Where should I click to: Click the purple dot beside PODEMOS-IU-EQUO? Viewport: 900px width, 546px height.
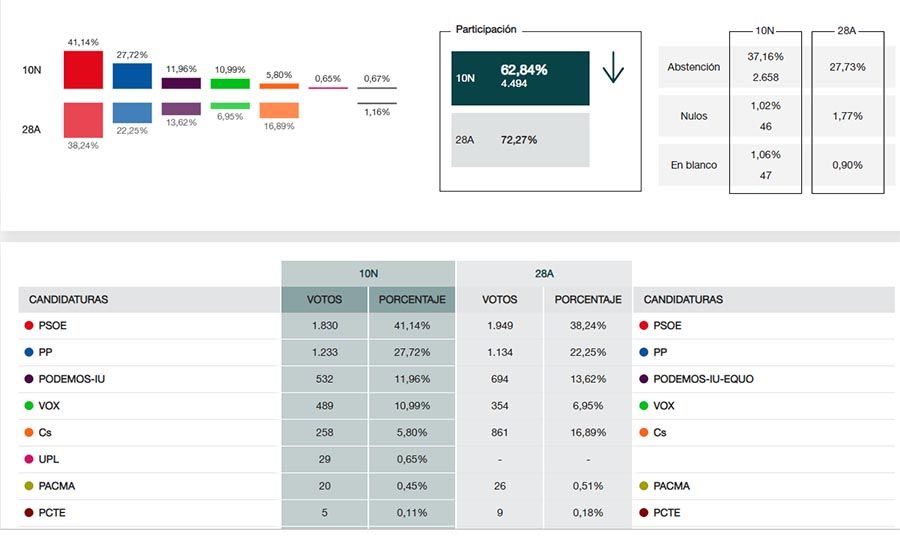pos(644,379)
